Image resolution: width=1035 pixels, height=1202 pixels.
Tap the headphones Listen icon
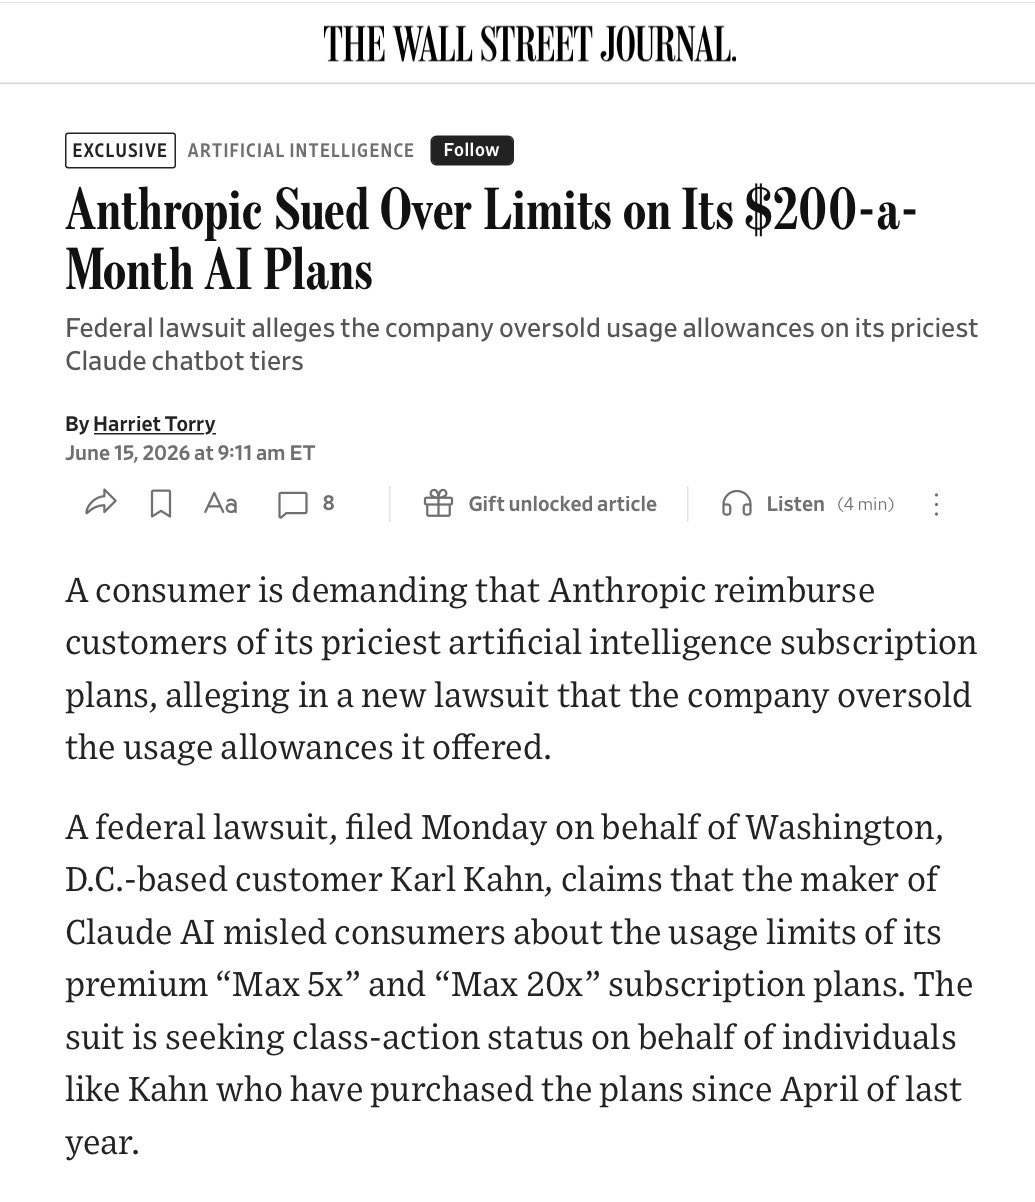(736, 504)
